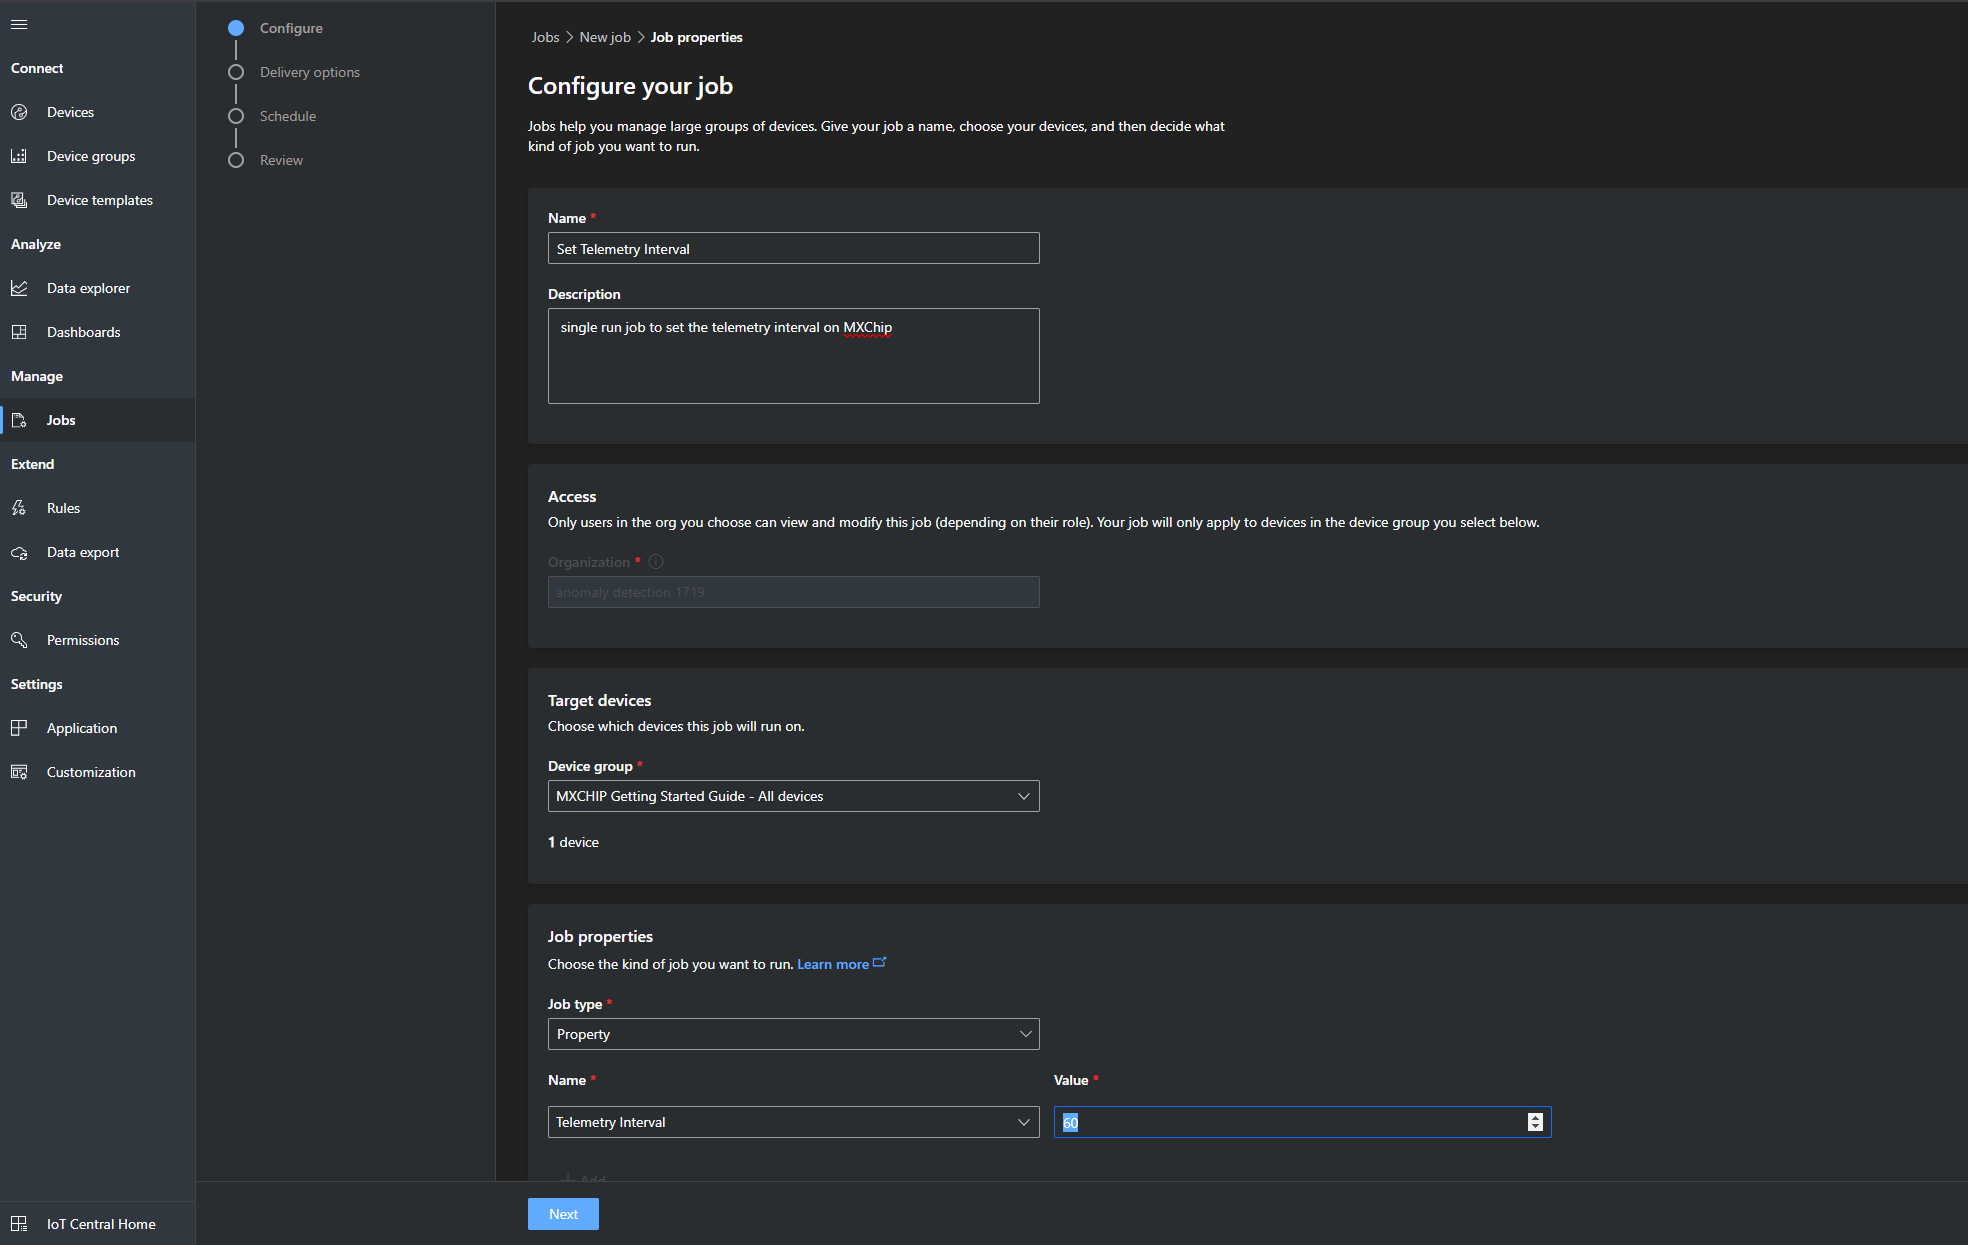The image size is (1968, 1245).
Task: Click the disabled Organization field
Action: 793,592
